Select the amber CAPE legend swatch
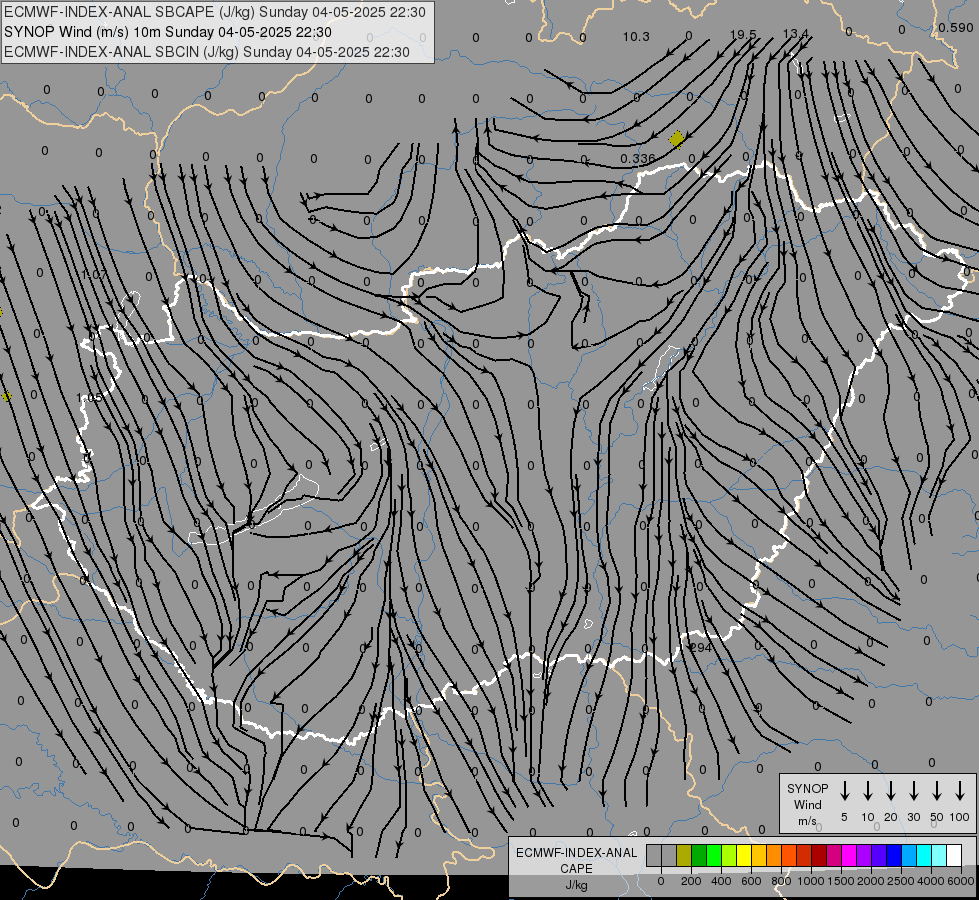The image size is (979, 900). coord(759,855)
